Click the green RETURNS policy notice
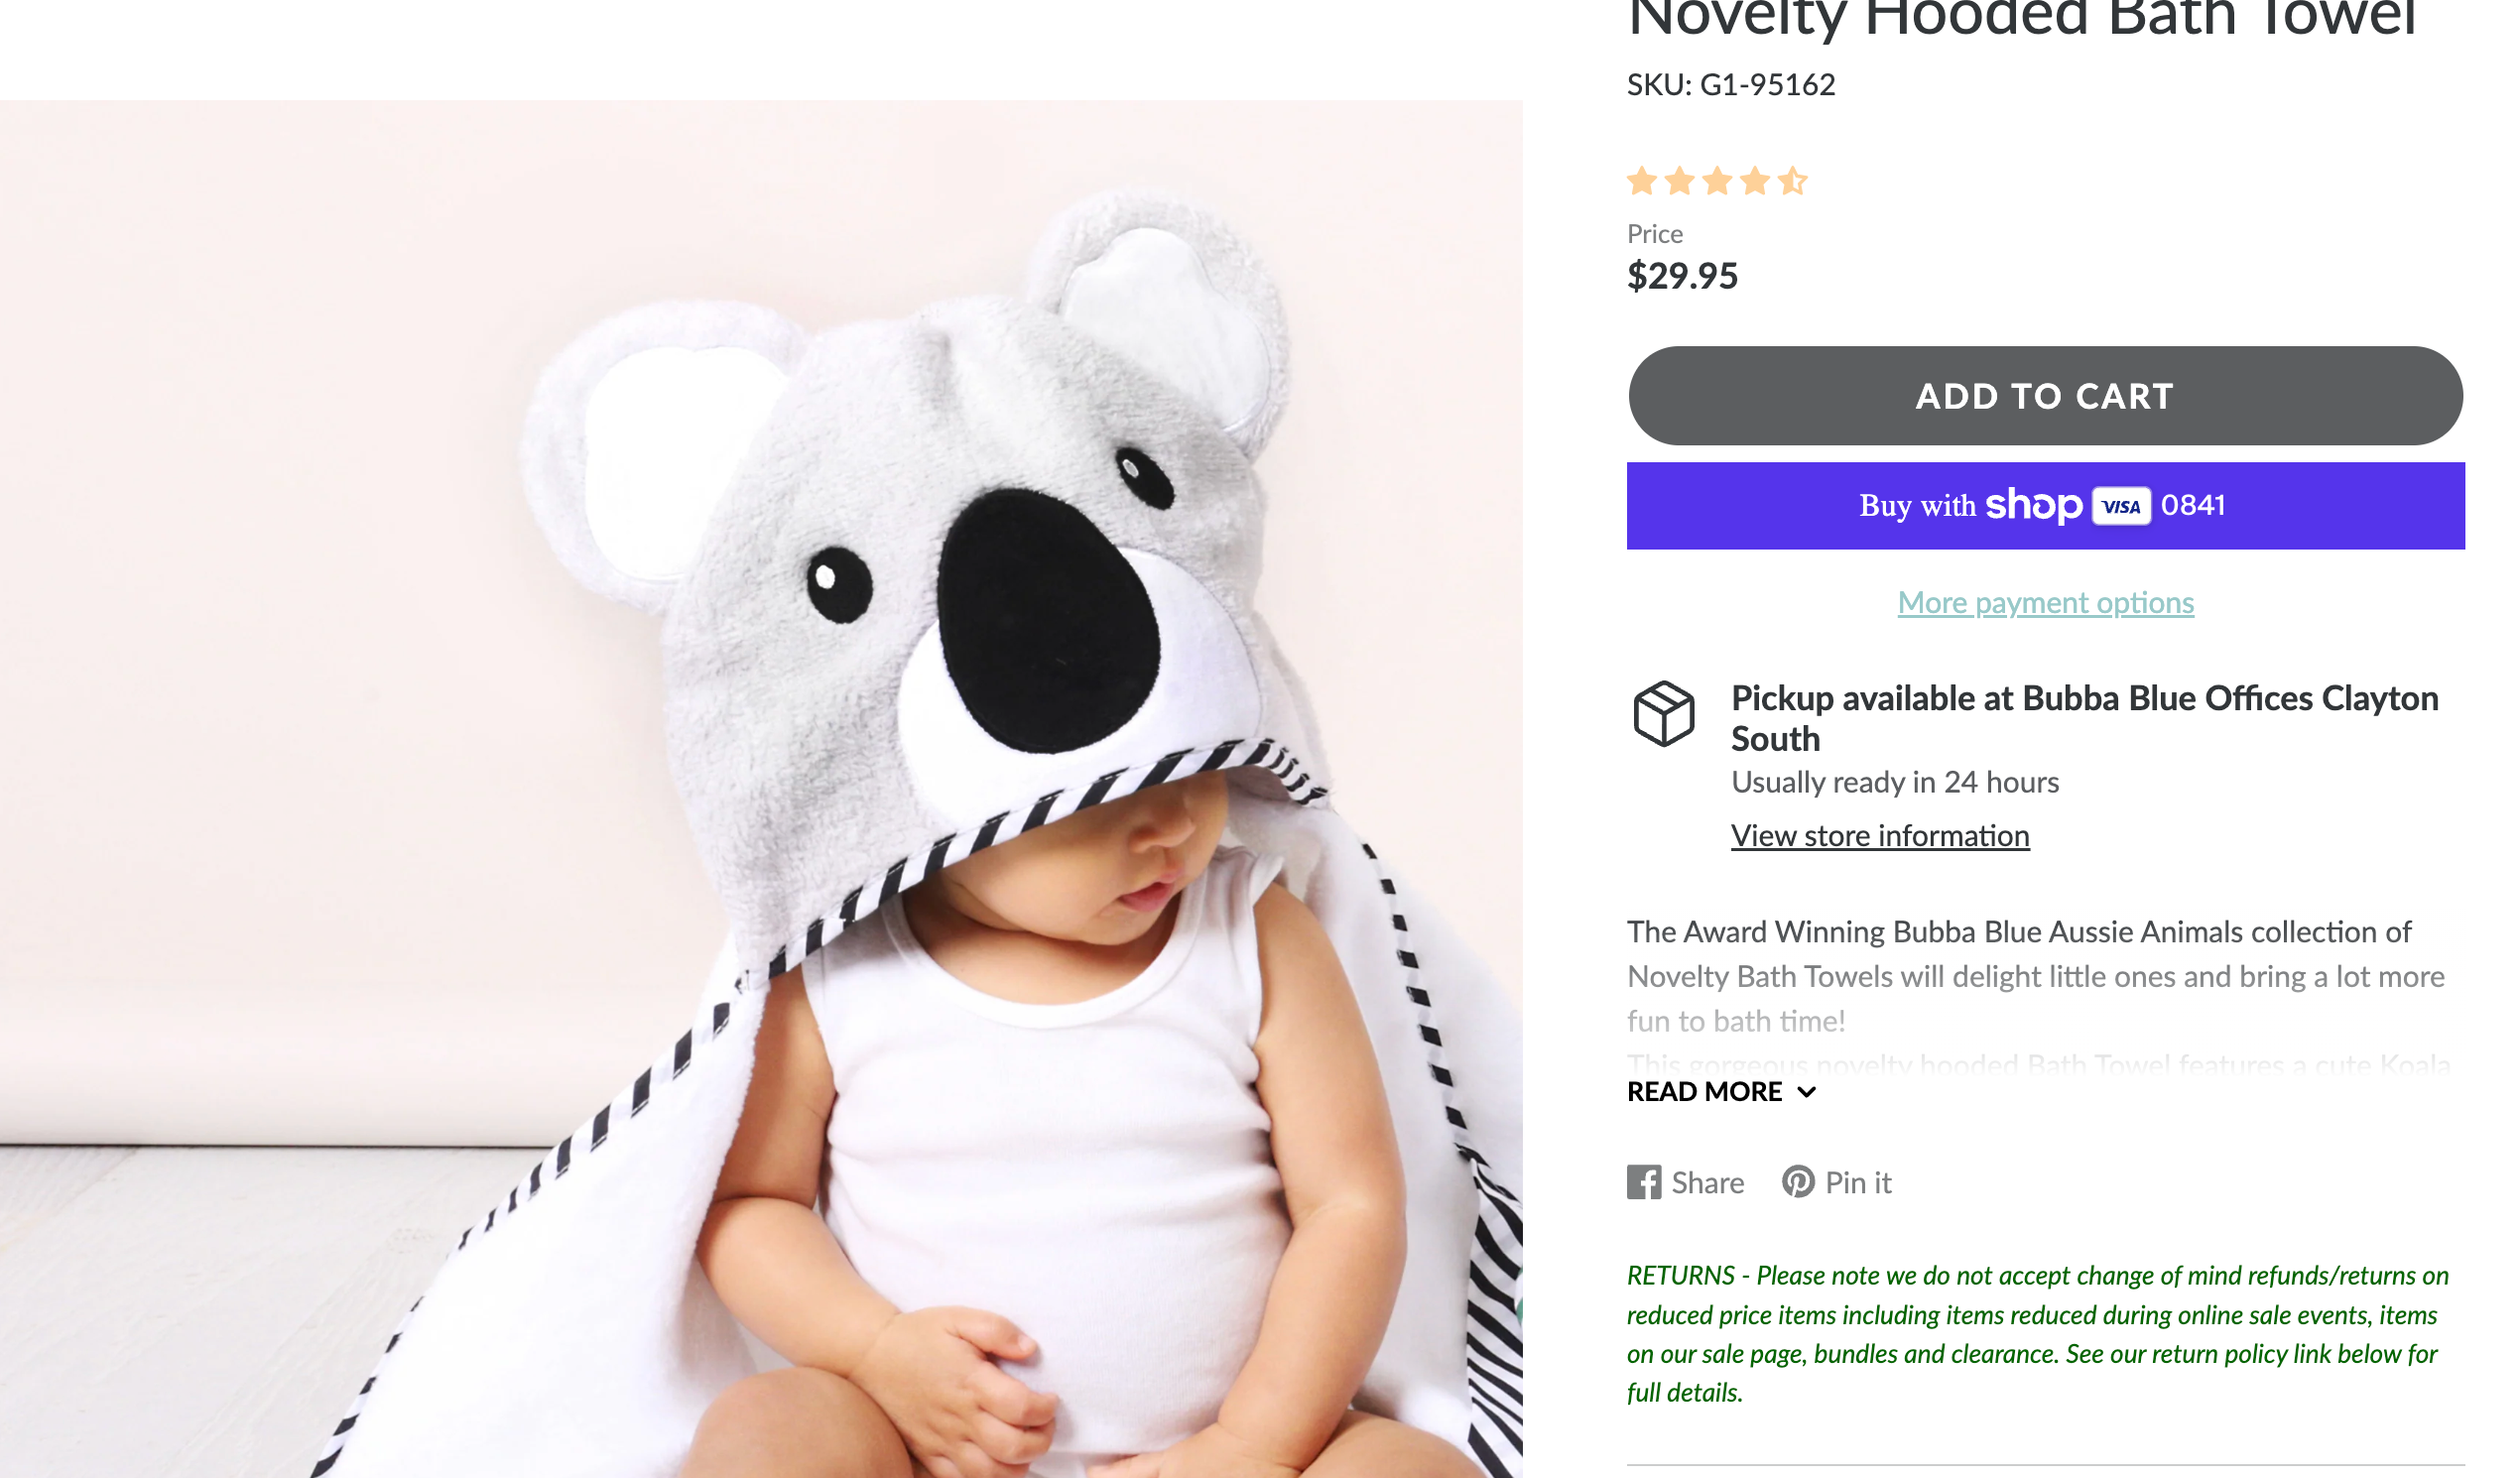Viewport: 2520px width, 1478px height. 2036,1333
